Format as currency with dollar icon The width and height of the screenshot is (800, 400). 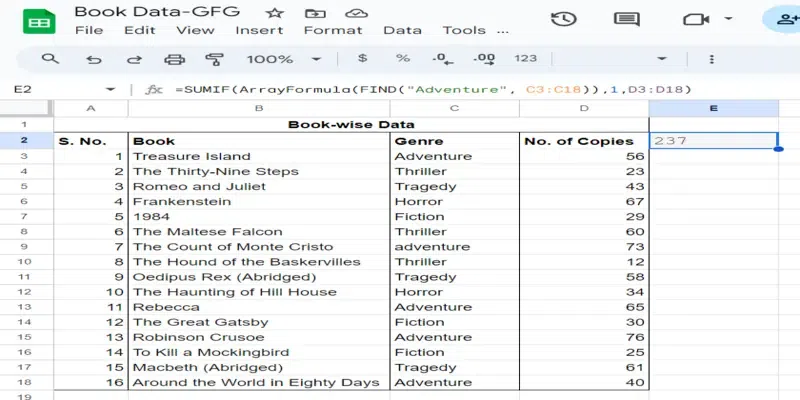[361, 59]
